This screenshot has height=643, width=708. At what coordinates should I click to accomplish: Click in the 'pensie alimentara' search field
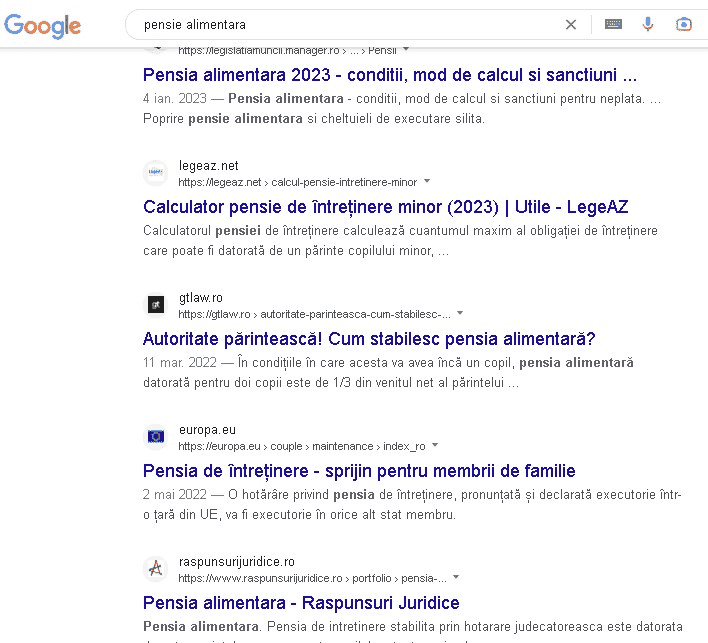tap(340, 24)
